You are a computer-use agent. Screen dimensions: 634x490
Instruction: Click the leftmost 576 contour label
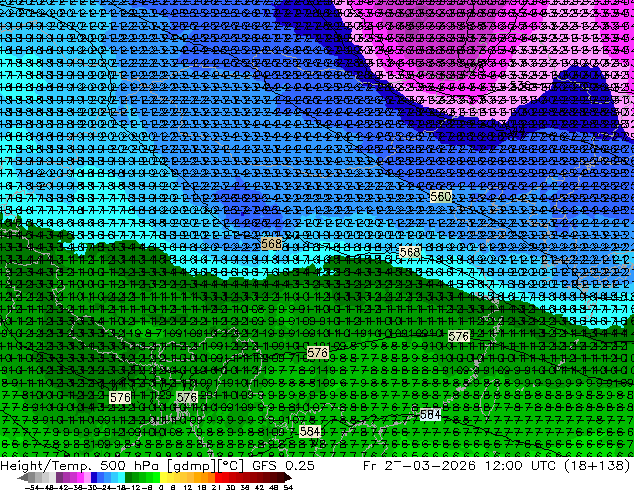[120, 398]
